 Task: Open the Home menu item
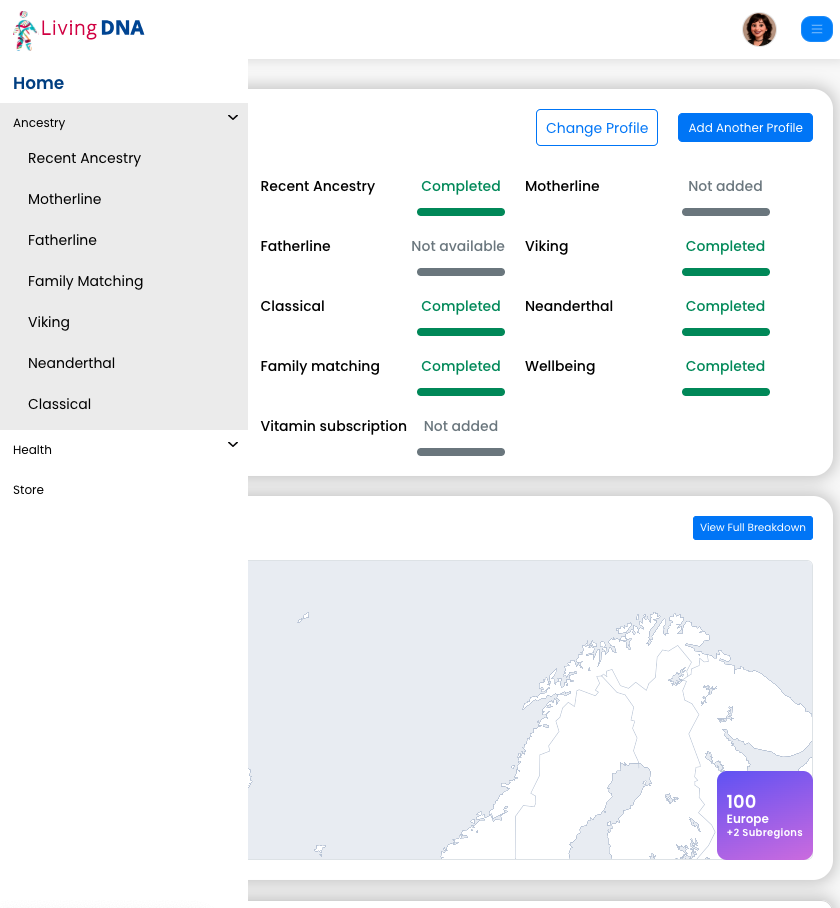tap(38, 83)
